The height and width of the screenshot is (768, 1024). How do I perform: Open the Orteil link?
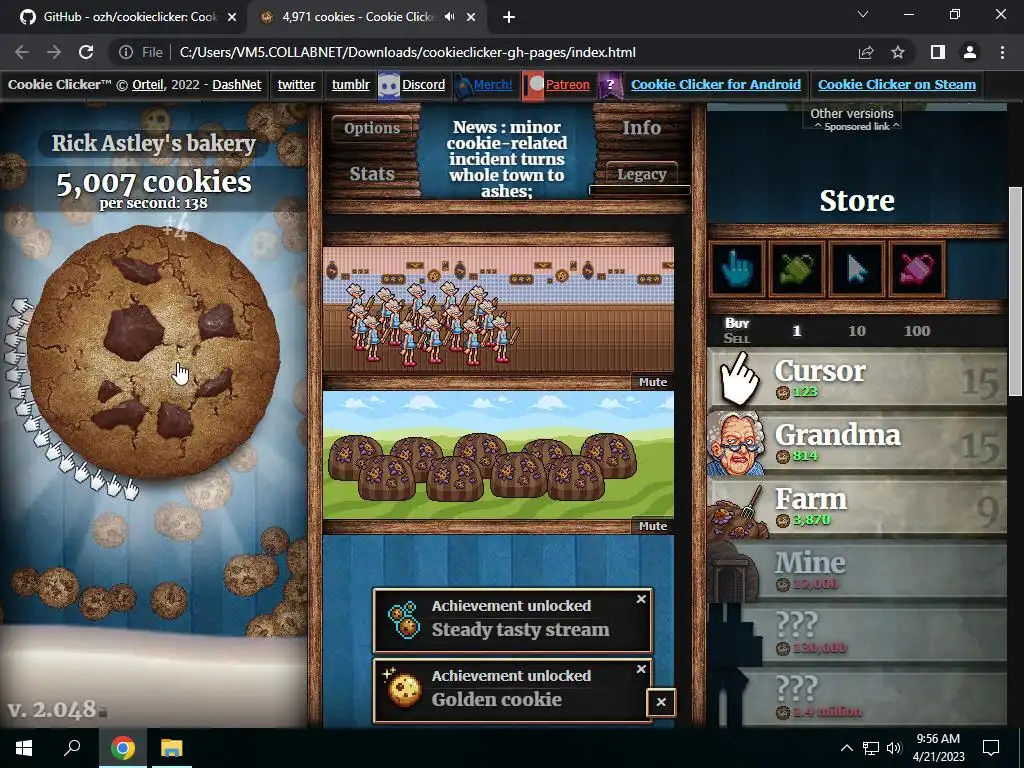coord(147,84)
